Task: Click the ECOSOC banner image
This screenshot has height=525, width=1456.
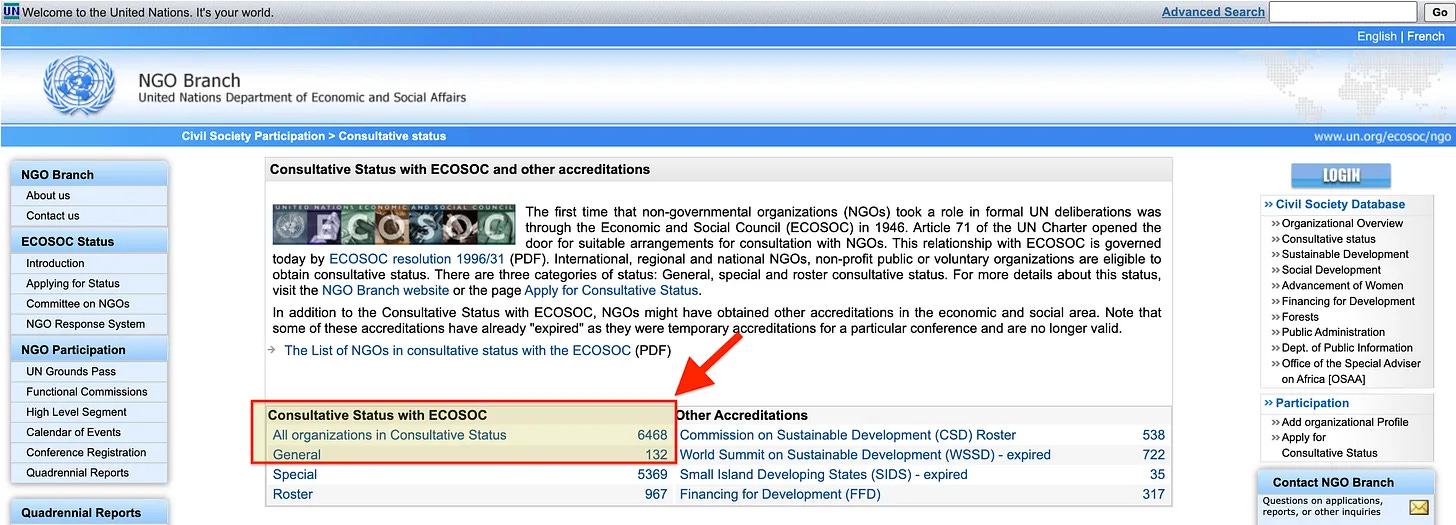Action: (x=394, y=225)
